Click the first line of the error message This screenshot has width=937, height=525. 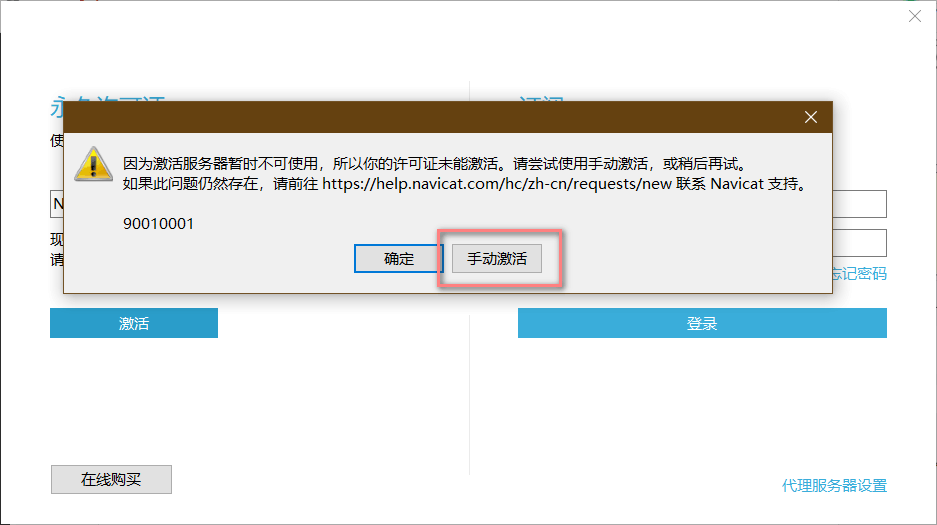[x=434, y=163]
